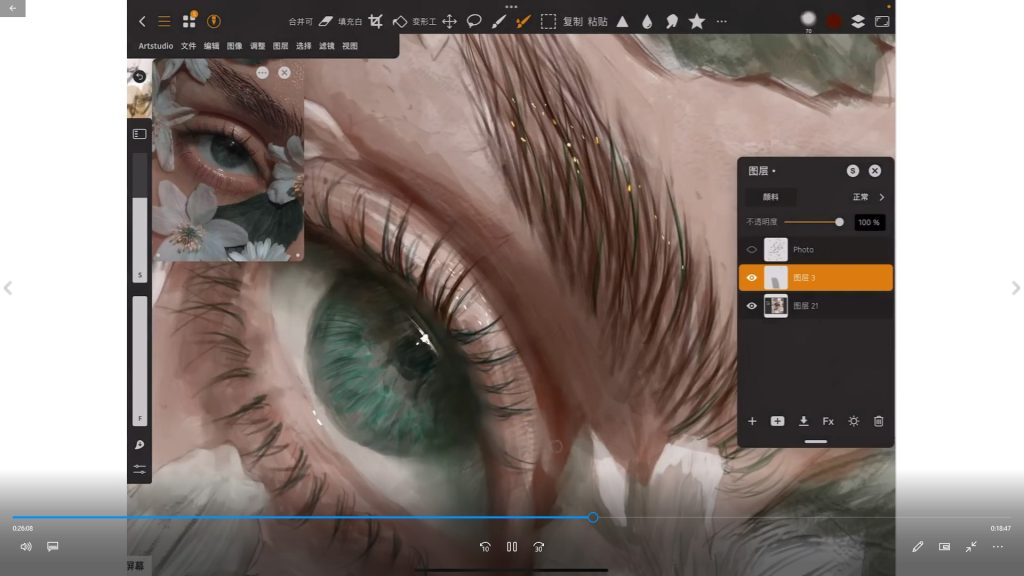Hide 图层 3 with its eye icon
The height and width of the screenshot is (576, 1024).
[752, 278]
